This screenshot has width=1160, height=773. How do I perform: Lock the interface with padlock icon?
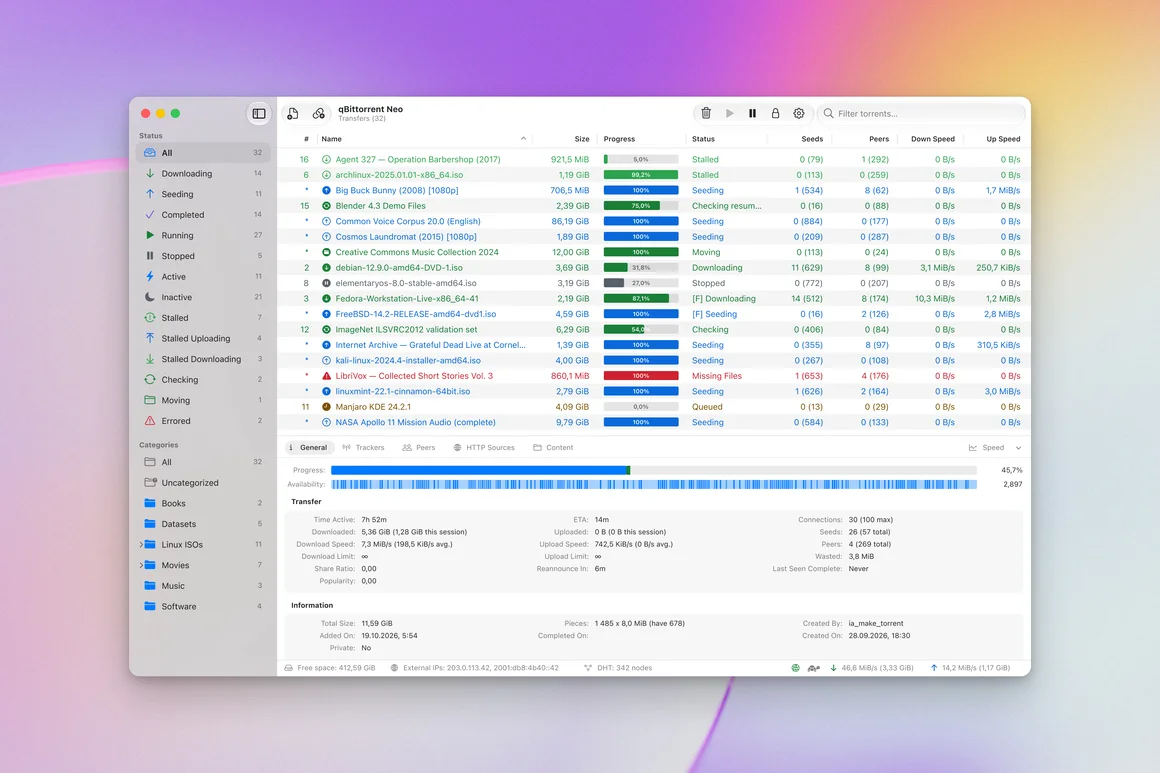[x=775, y=113]
